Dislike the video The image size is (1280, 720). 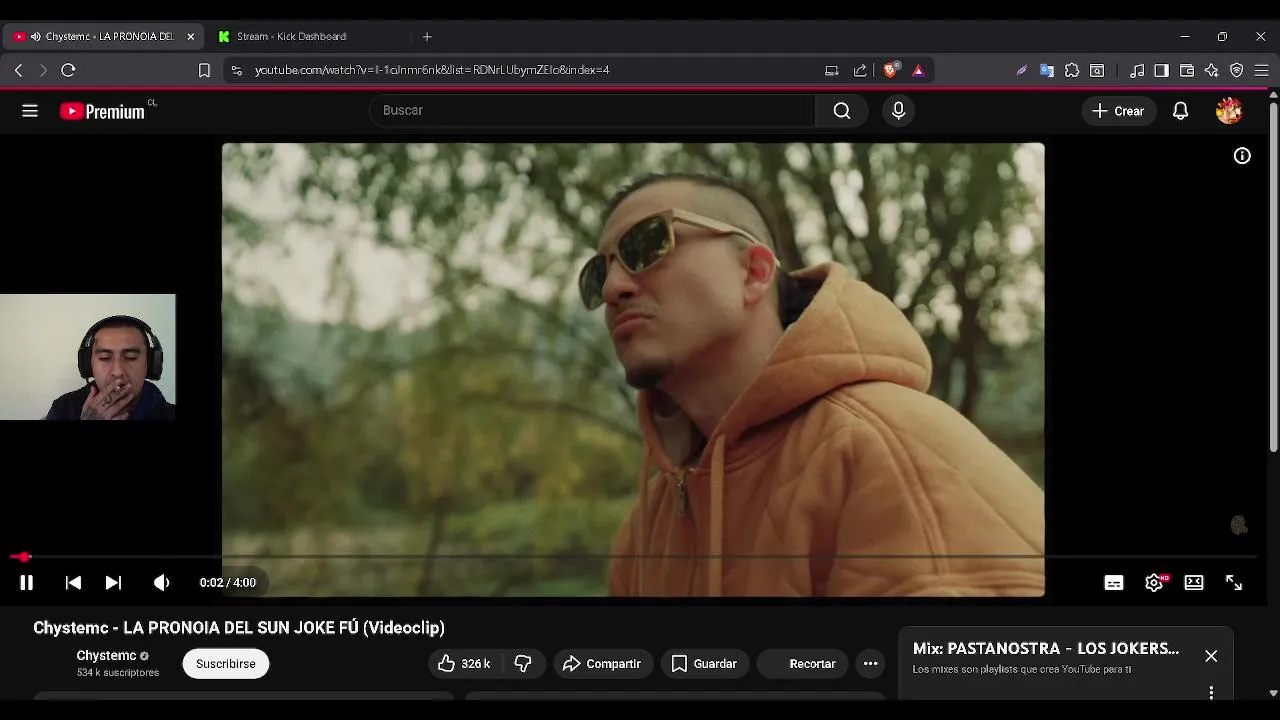(523, 664)
